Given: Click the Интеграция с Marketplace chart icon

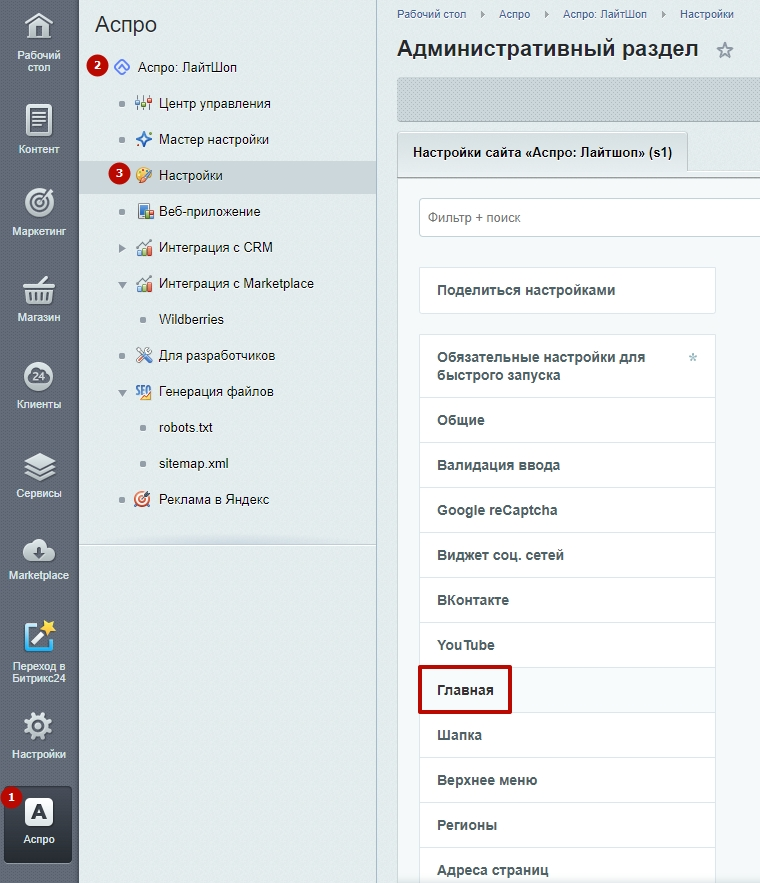Looking at the screenshot, I should click(x=144, y=283).
